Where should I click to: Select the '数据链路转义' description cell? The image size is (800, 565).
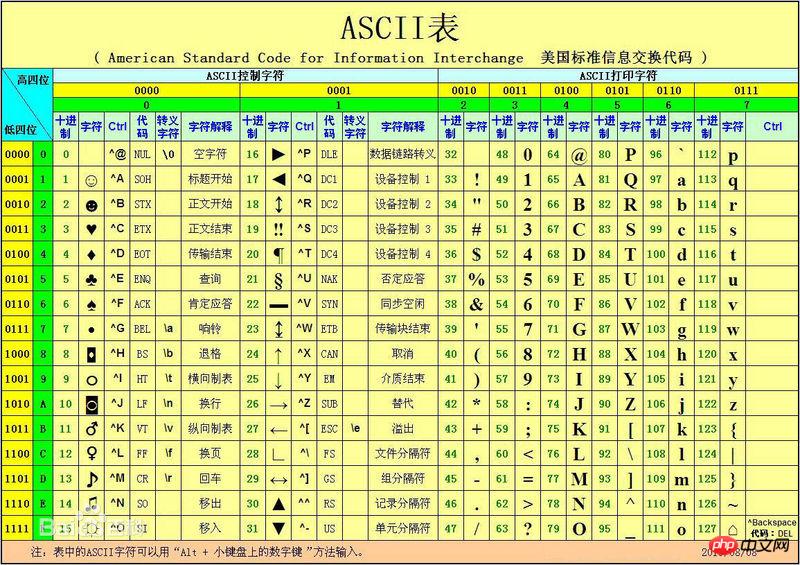[403, 154]
